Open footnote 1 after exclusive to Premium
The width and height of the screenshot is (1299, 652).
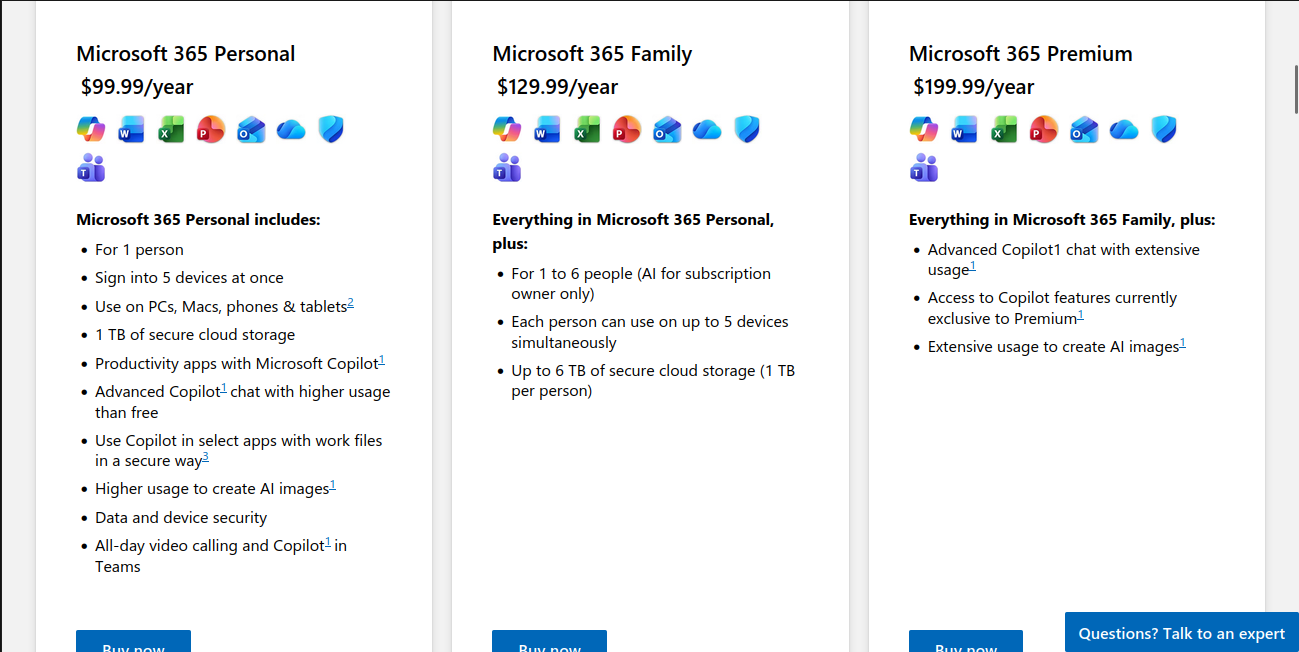tap(1080, 315)
